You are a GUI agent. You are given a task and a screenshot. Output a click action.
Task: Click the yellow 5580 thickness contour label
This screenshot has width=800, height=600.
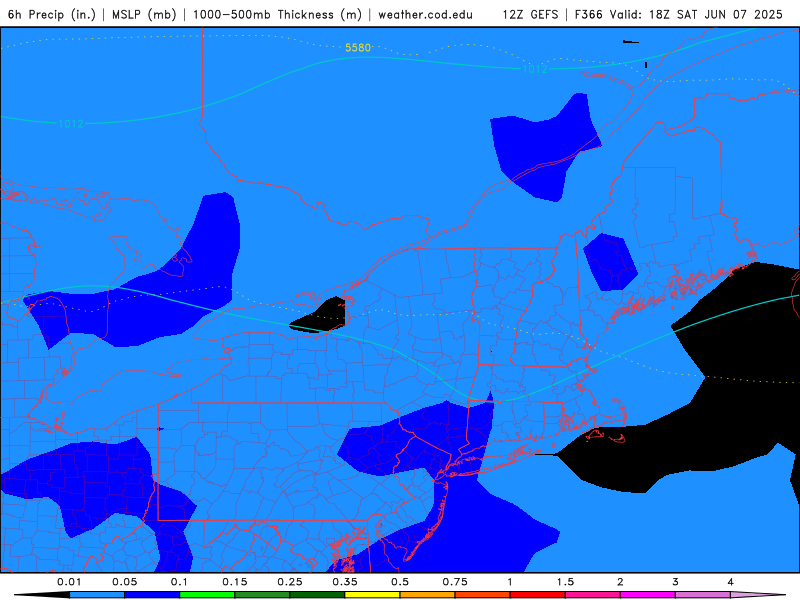[x=358, y=47]
